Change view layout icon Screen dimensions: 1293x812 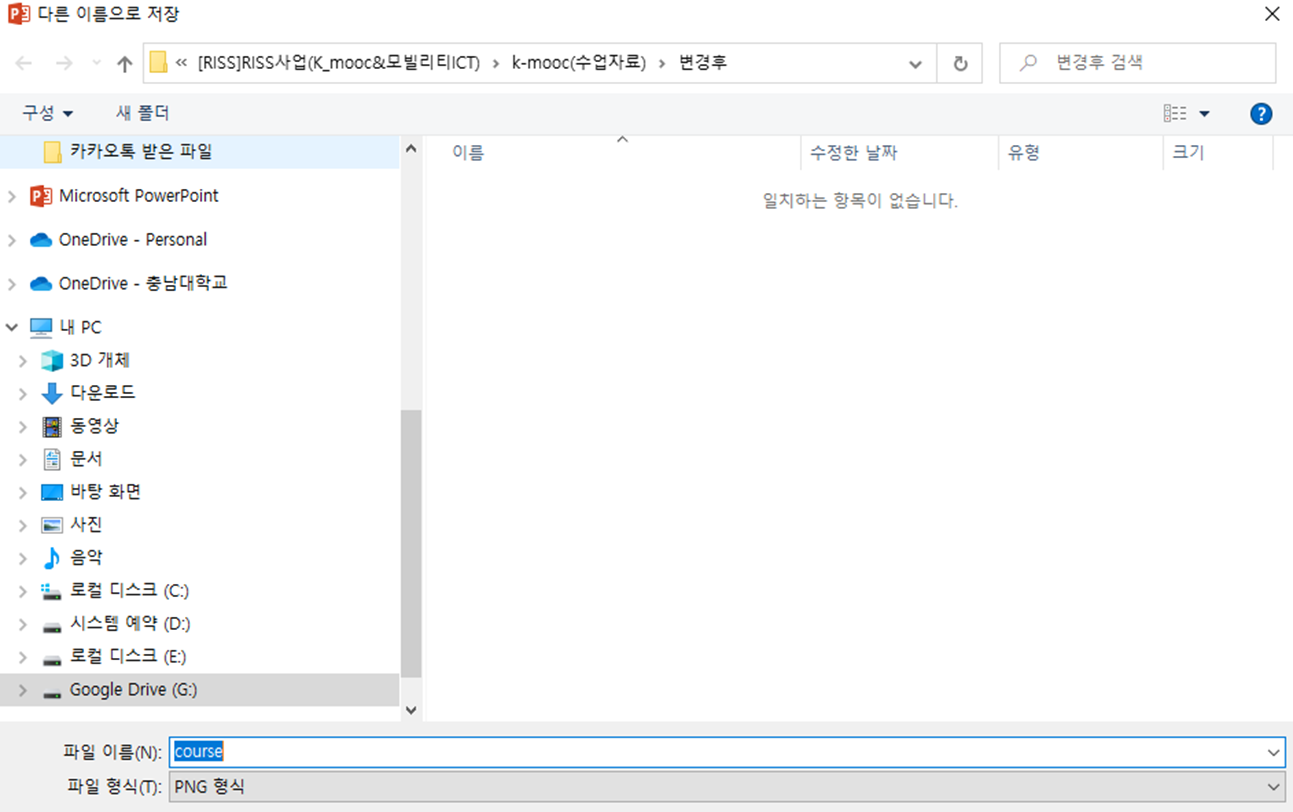[1176, 114]
